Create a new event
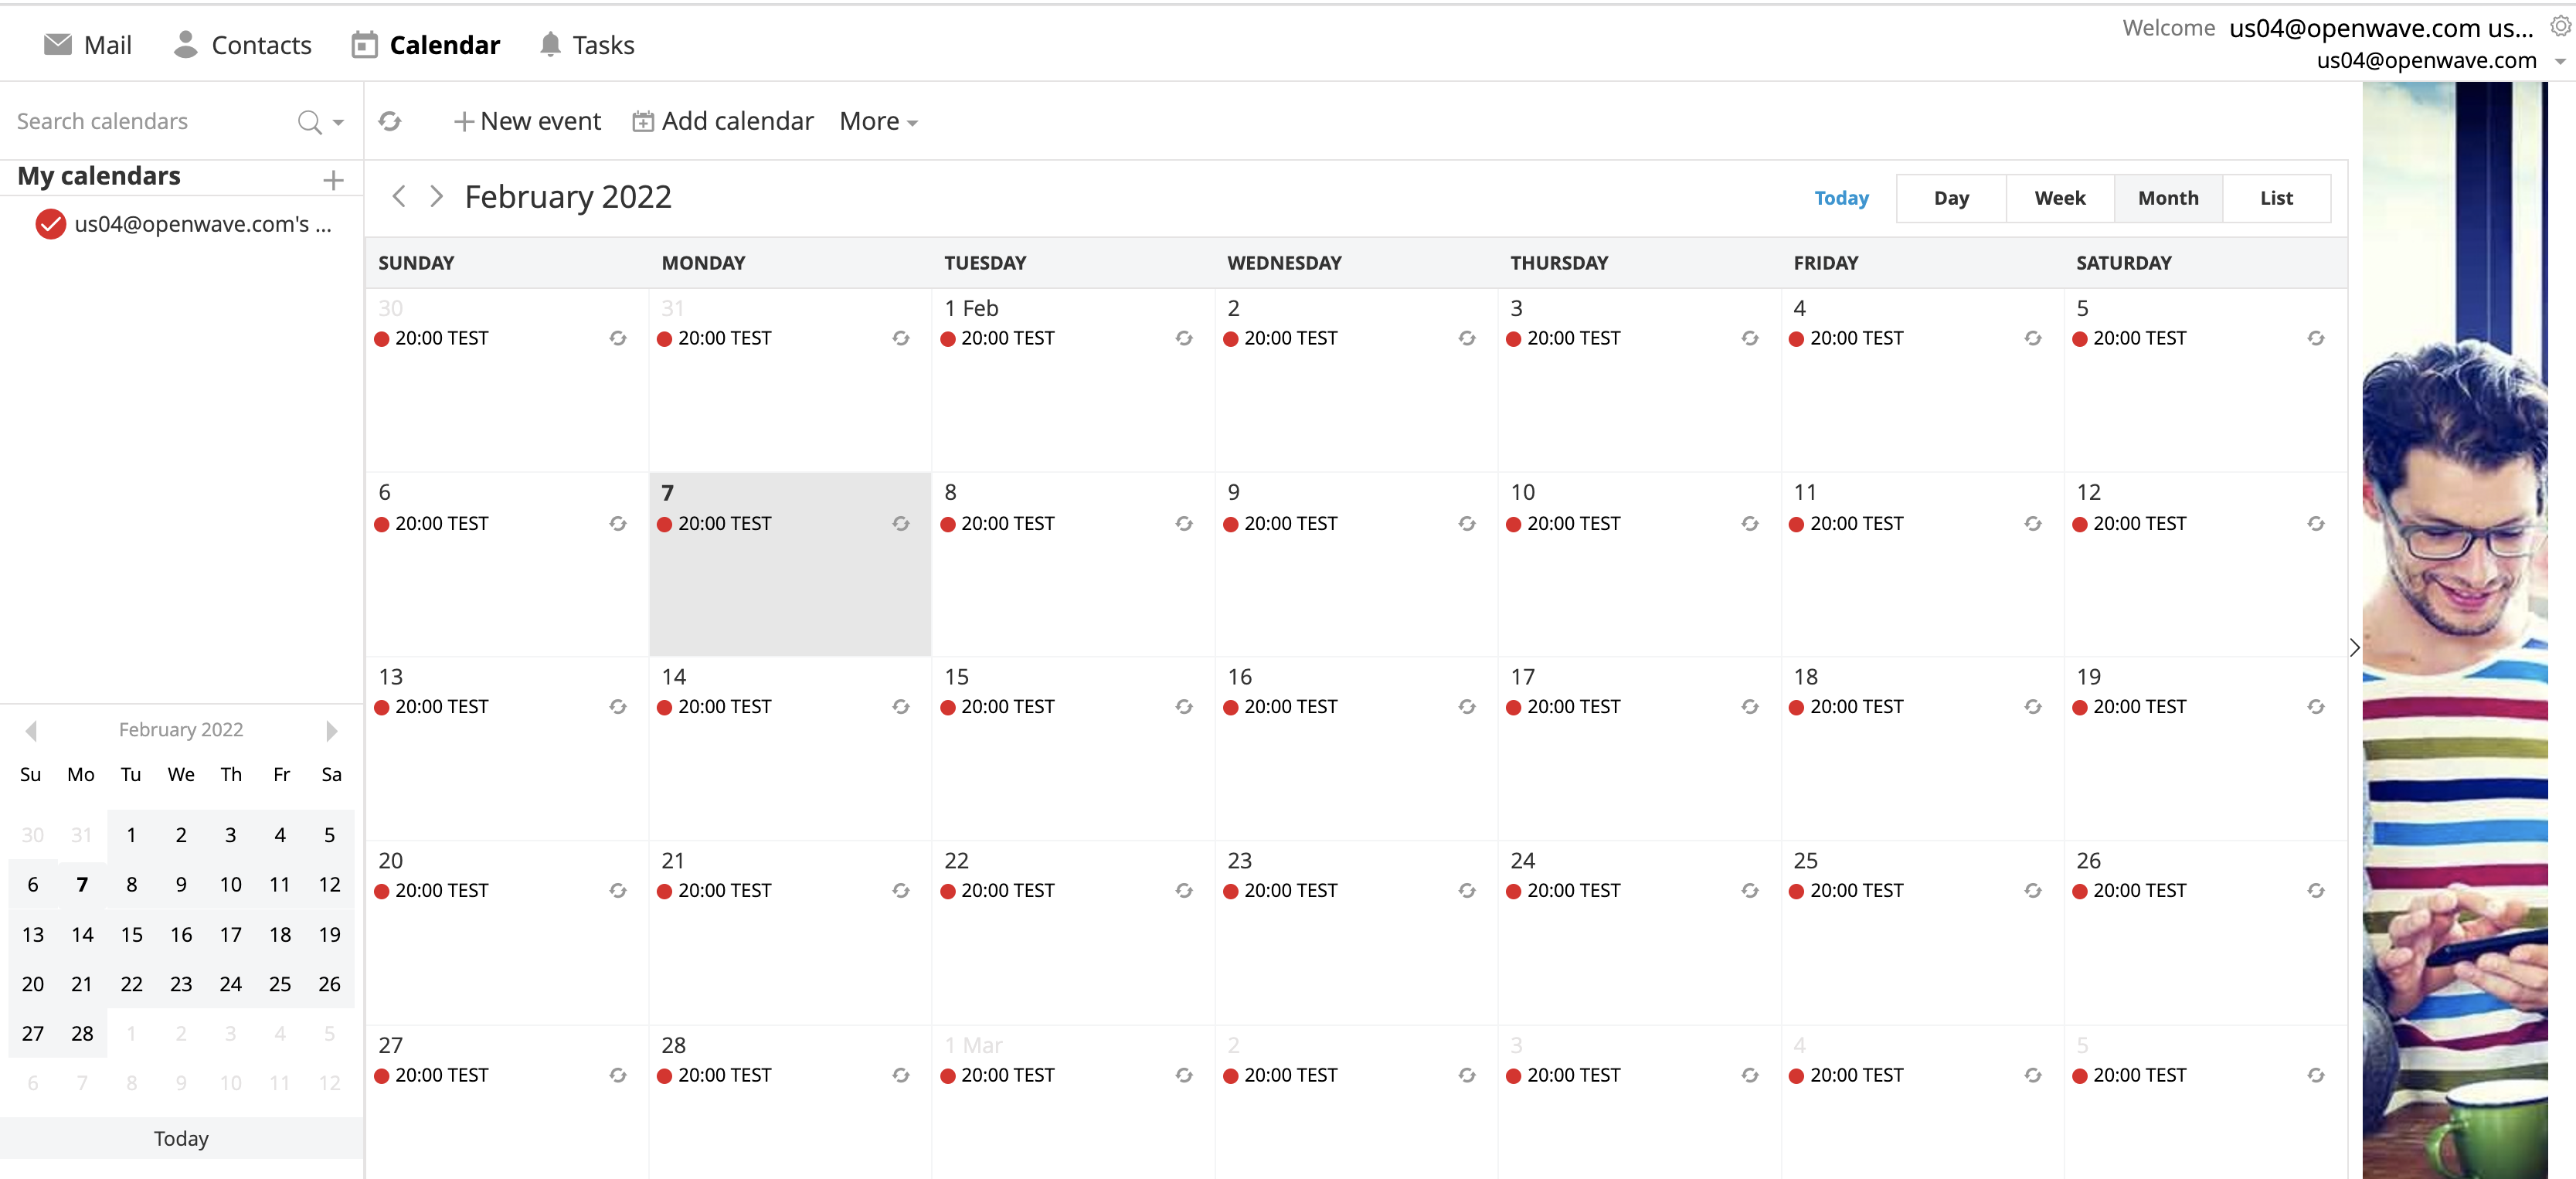The height and width of the screenshot is (1179, 2576). [x=527, y=120]
